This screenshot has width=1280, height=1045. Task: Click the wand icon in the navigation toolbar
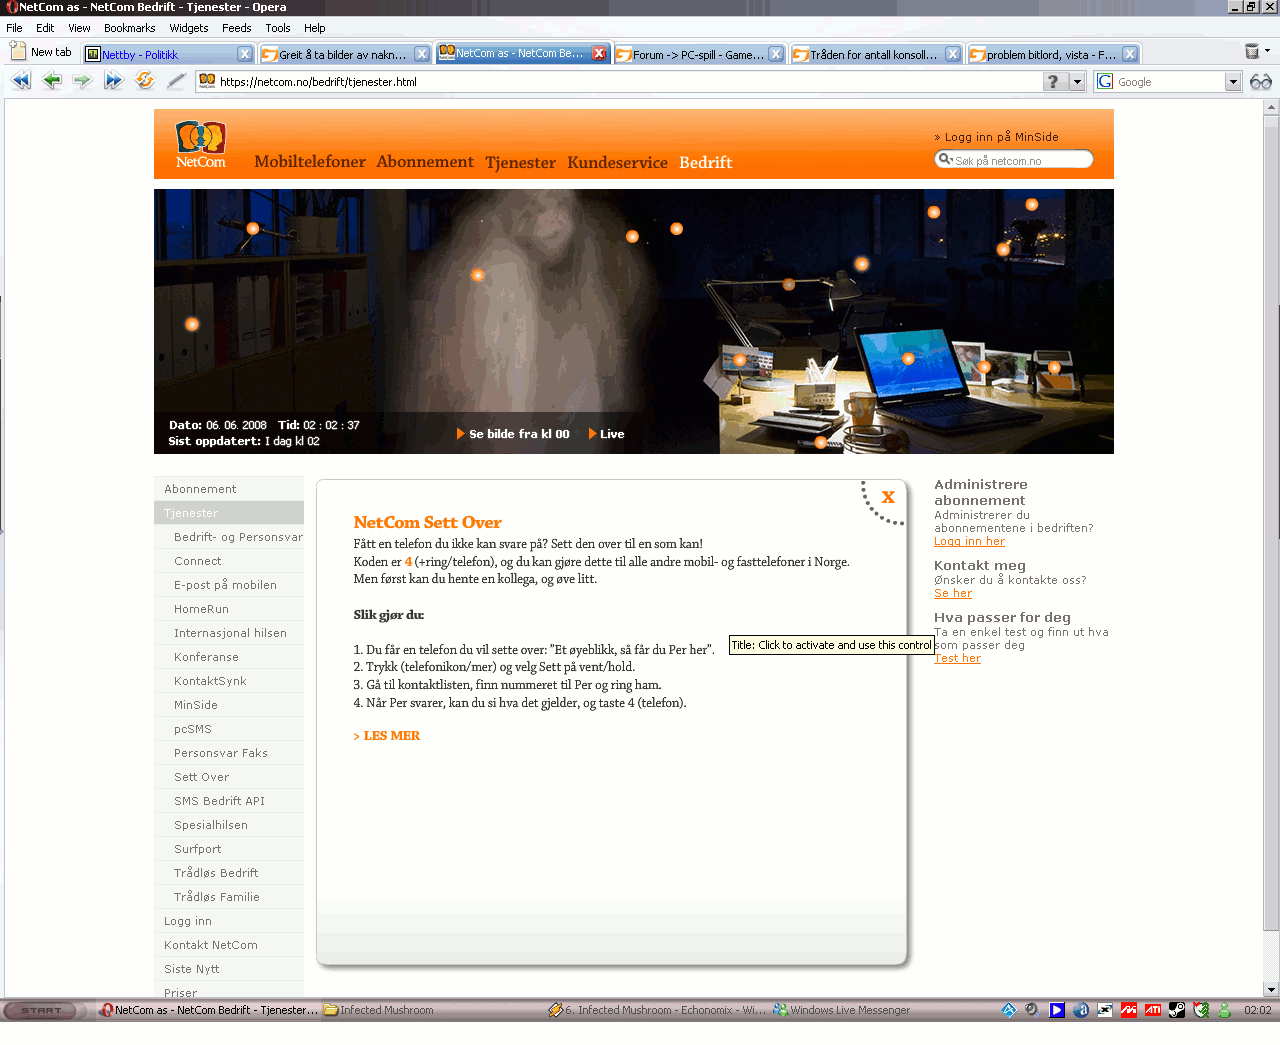click(176, 81)
